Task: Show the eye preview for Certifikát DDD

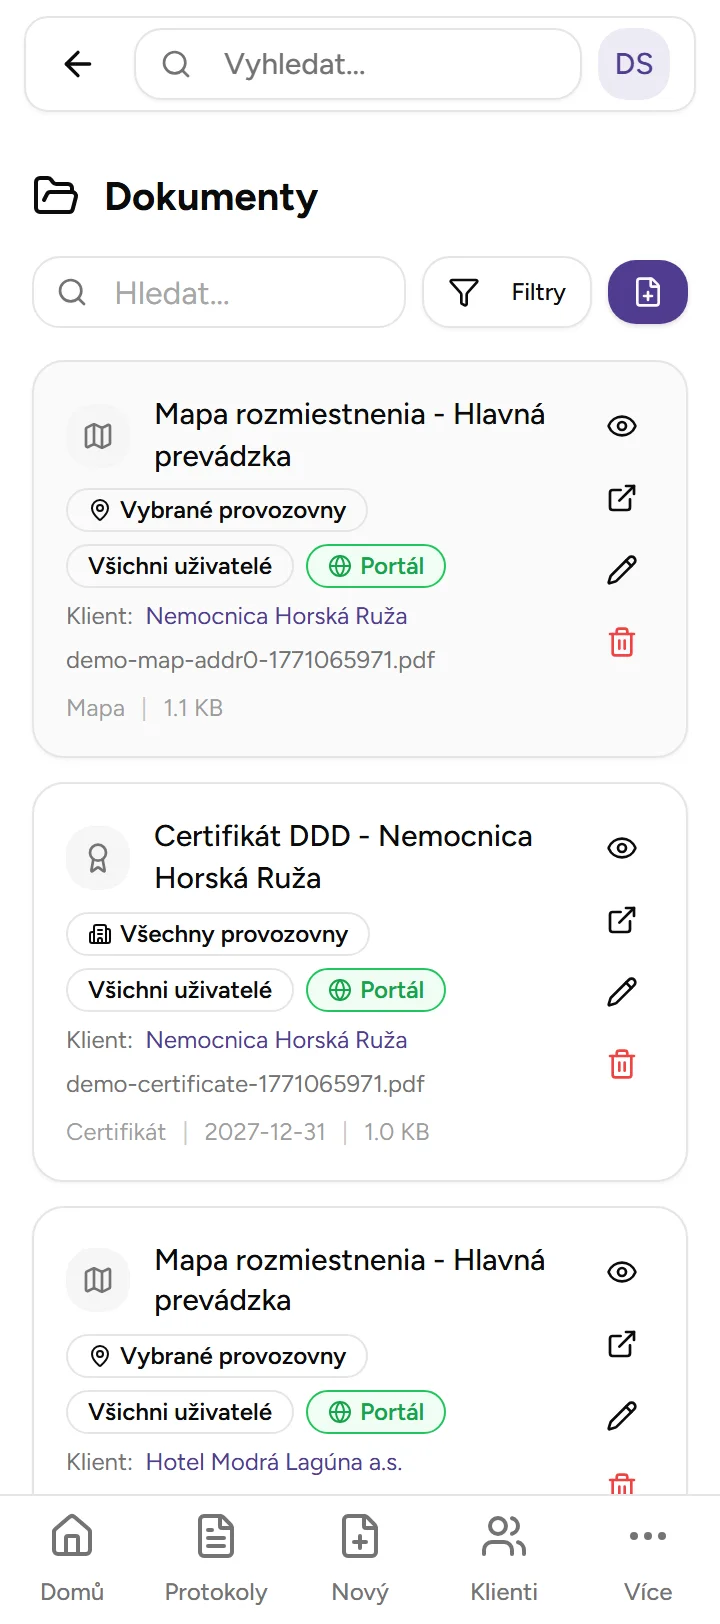Action: 621,847
